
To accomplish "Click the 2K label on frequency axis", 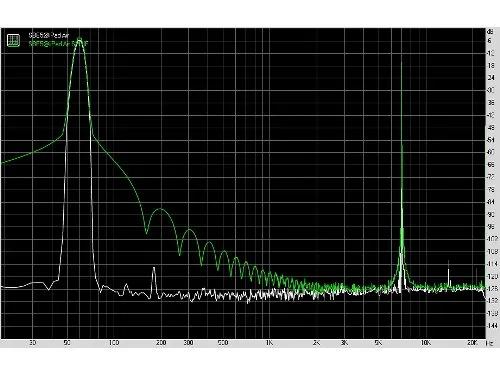I will coord(316,343).
